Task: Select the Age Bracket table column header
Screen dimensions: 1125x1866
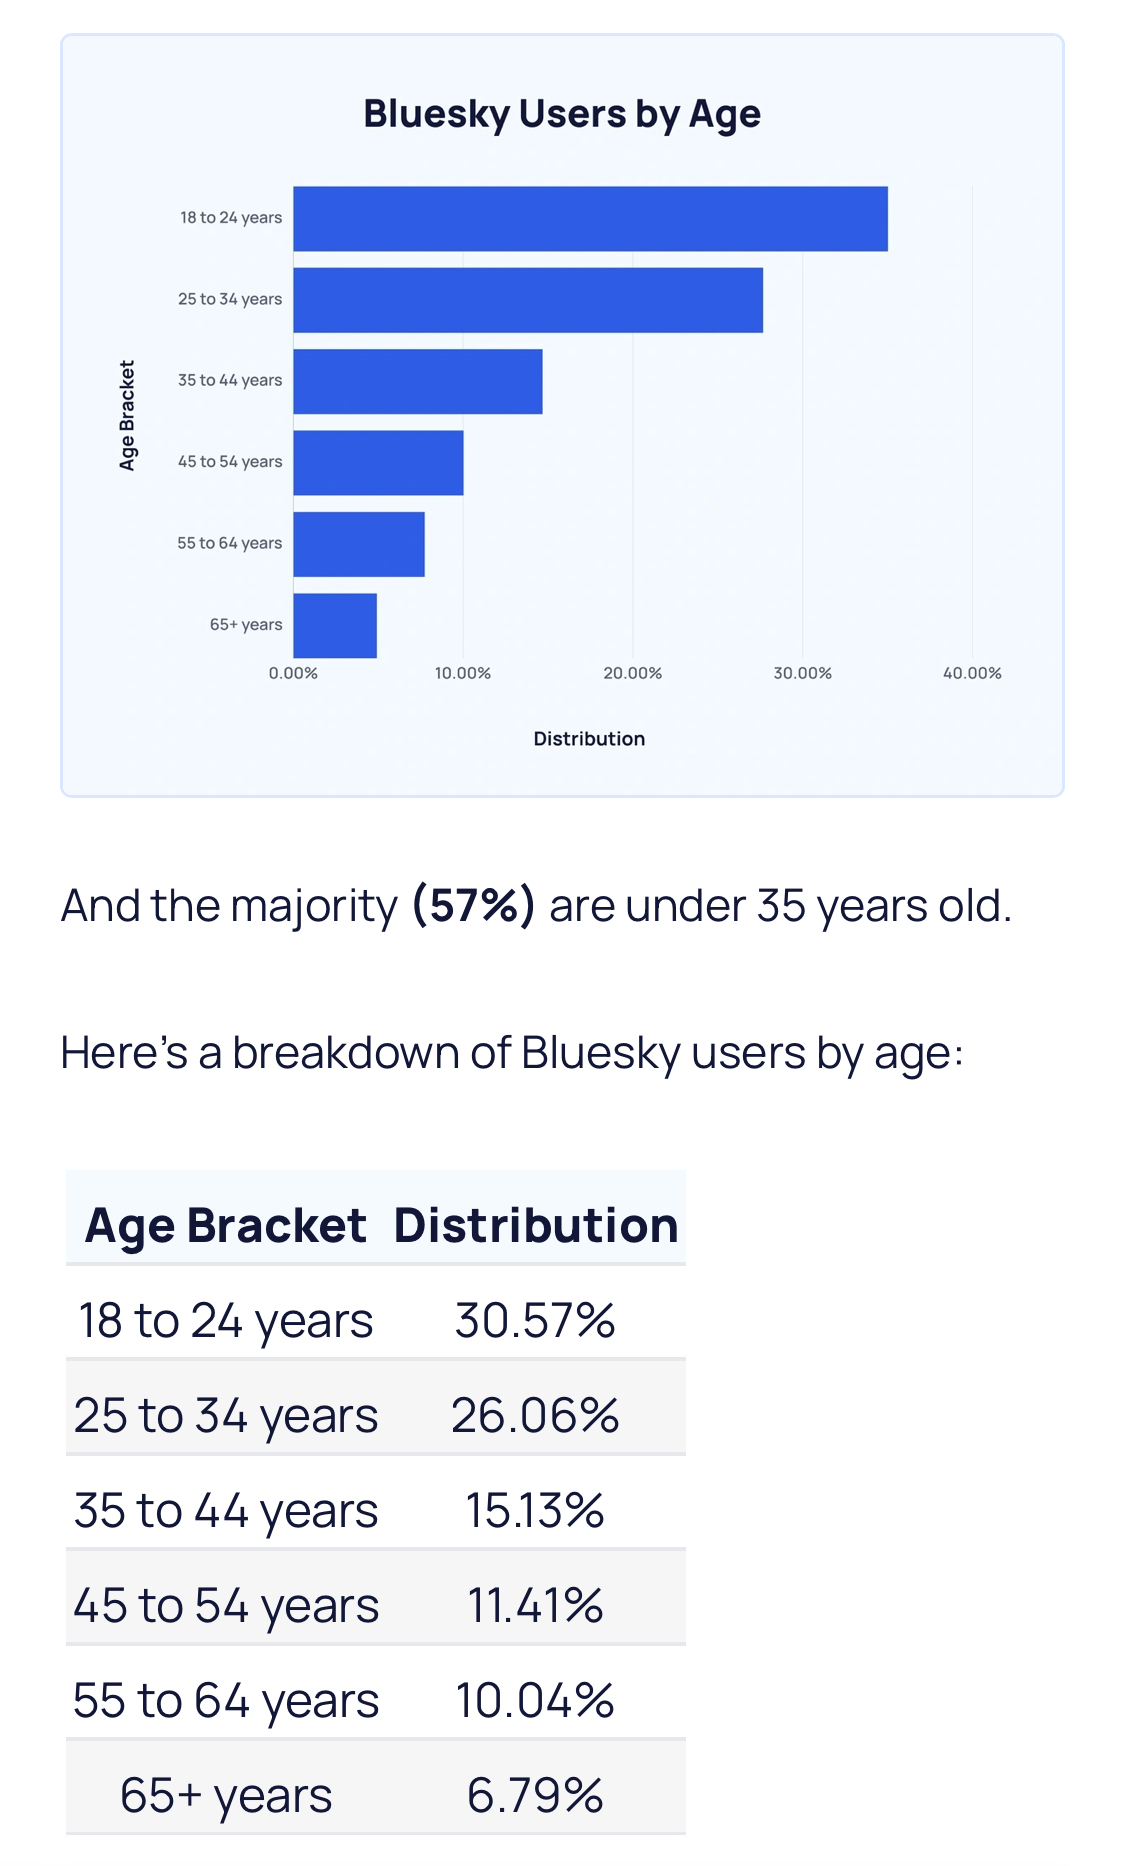Action: click(x=225, y=1225)
